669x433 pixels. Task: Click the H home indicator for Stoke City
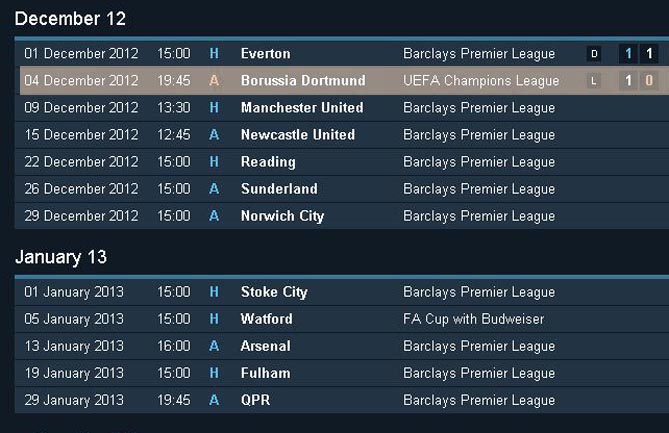[214, 292]
